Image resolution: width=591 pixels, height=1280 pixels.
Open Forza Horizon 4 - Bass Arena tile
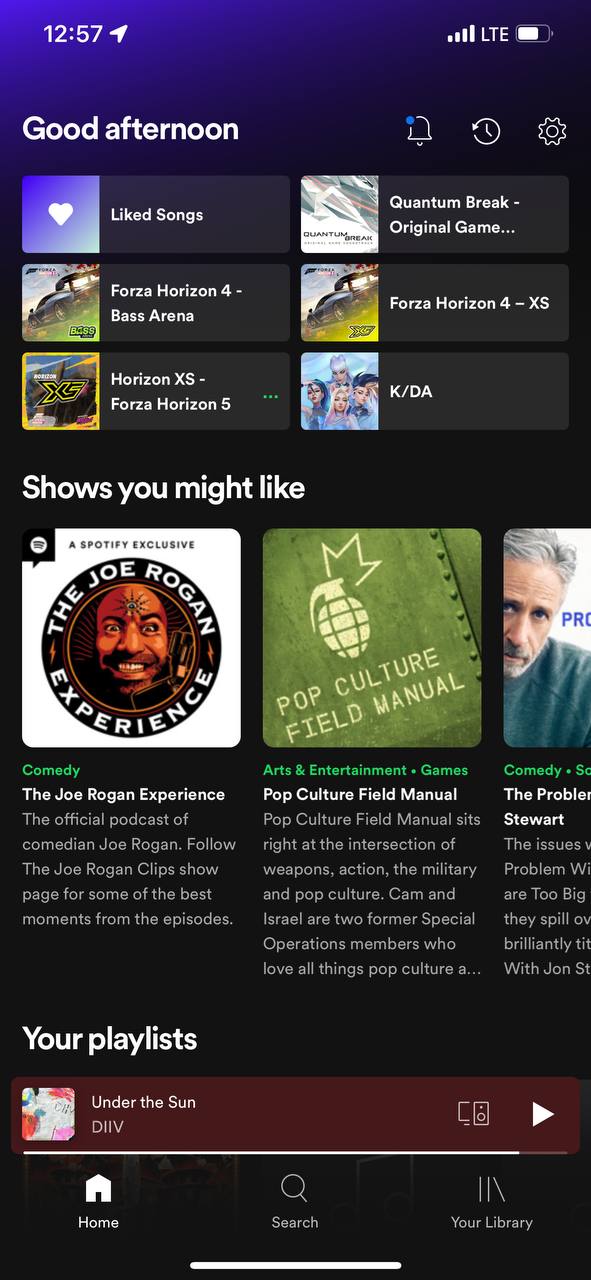pos(156,303)
